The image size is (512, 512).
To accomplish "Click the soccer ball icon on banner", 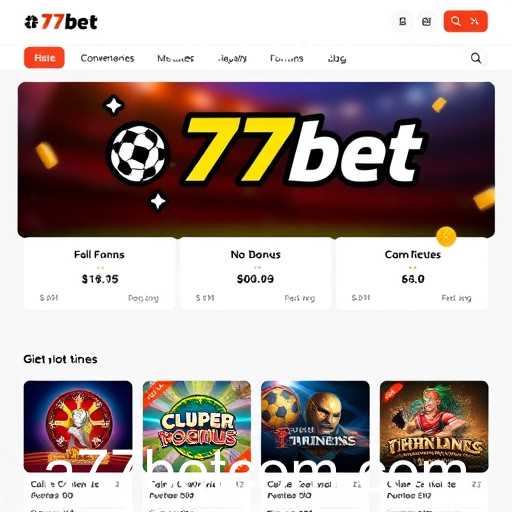I will click(x=139, y=154).
